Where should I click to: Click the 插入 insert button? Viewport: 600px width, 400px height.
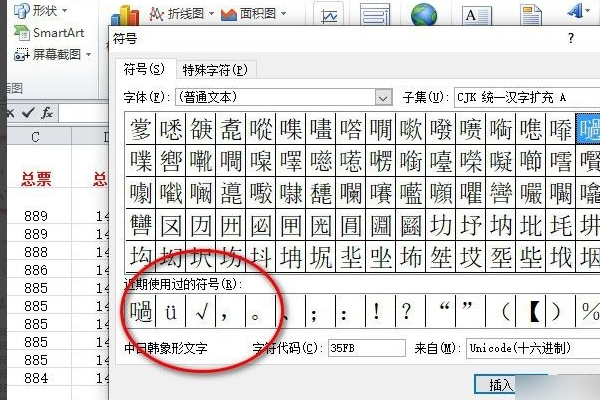coord(501,385)
